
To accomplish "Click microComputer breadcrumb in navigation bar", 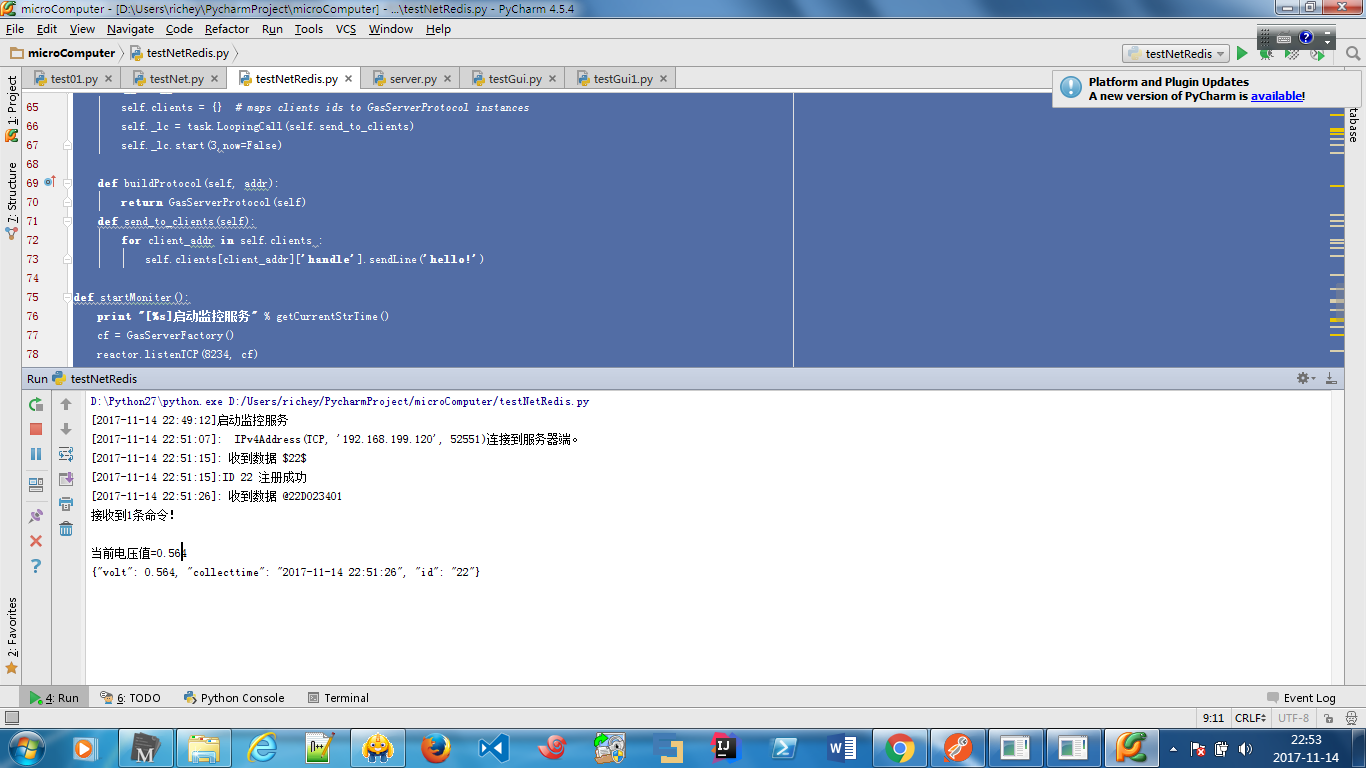I will point(62,53).
